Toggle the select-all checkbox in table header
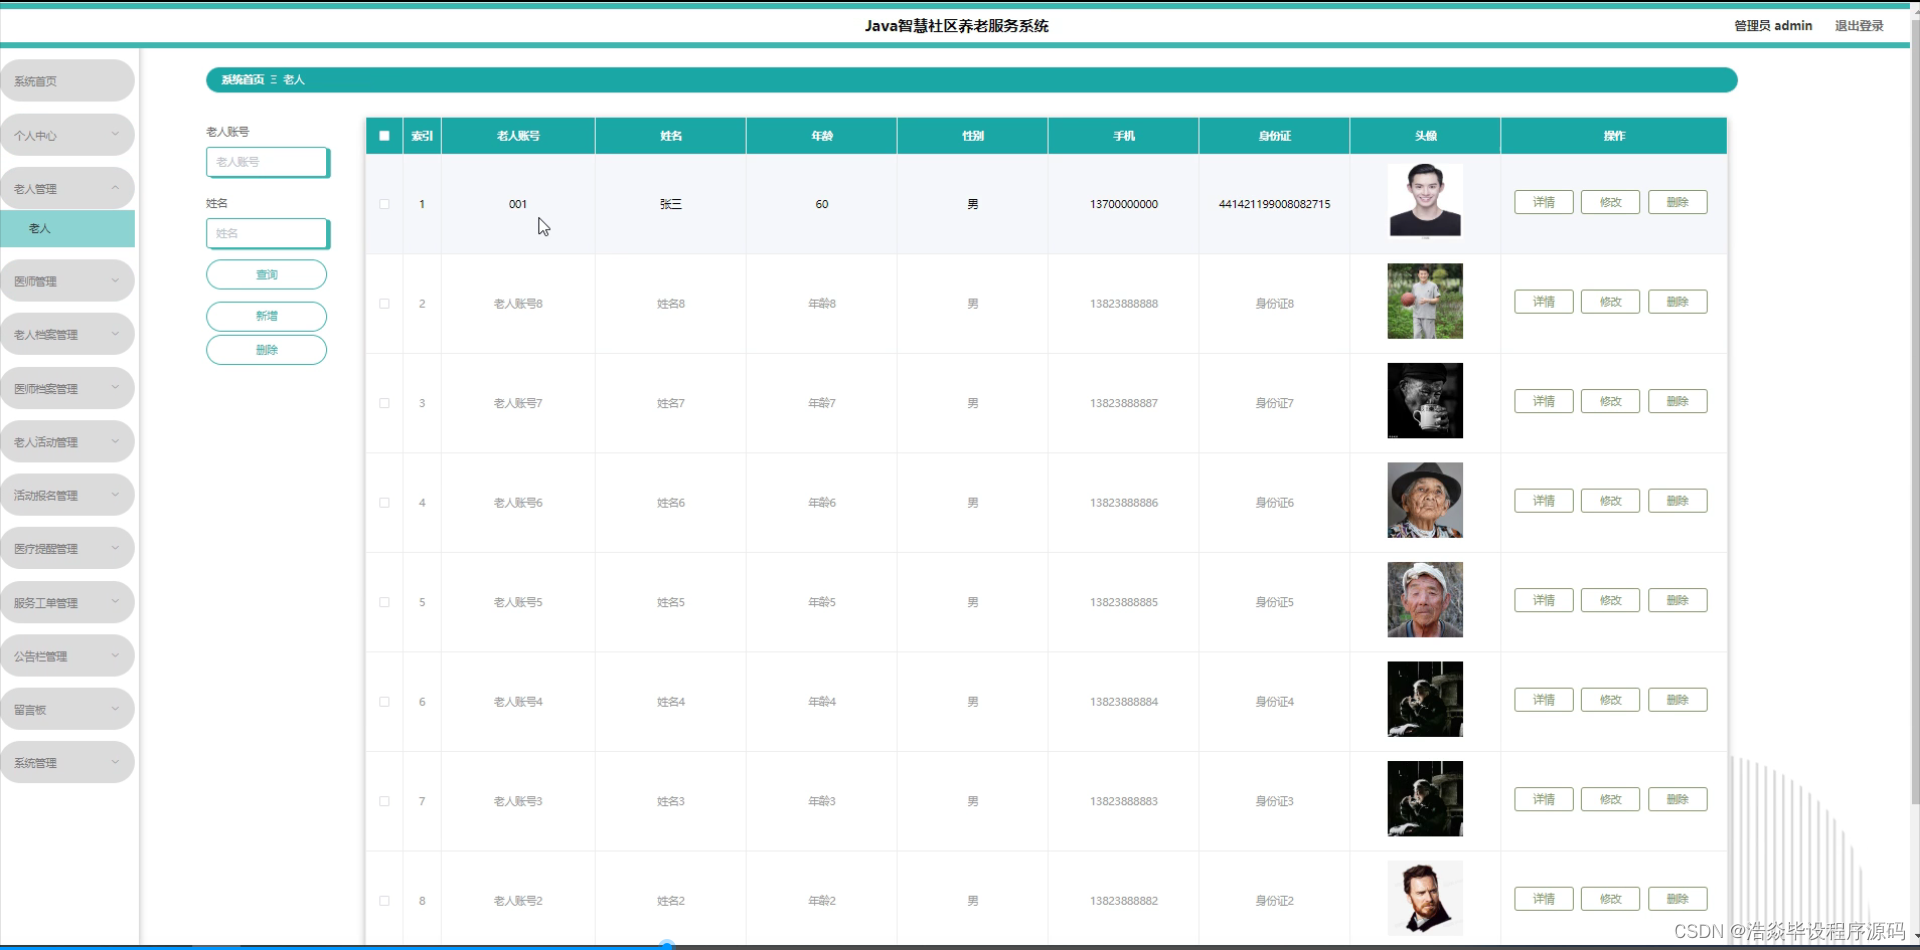Screen dimensions: 1920x950 tap(384, 136)
